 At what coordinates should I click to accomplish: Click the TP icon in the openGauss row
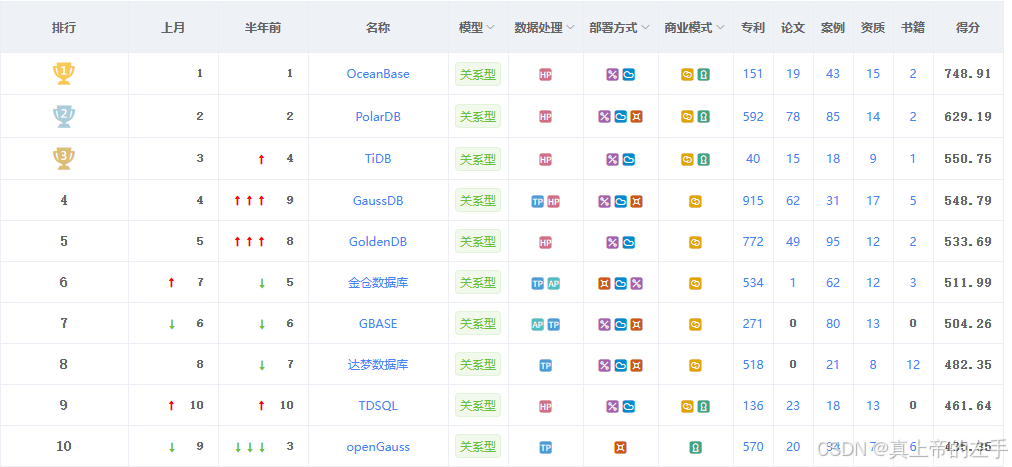[x=545, y=448]
